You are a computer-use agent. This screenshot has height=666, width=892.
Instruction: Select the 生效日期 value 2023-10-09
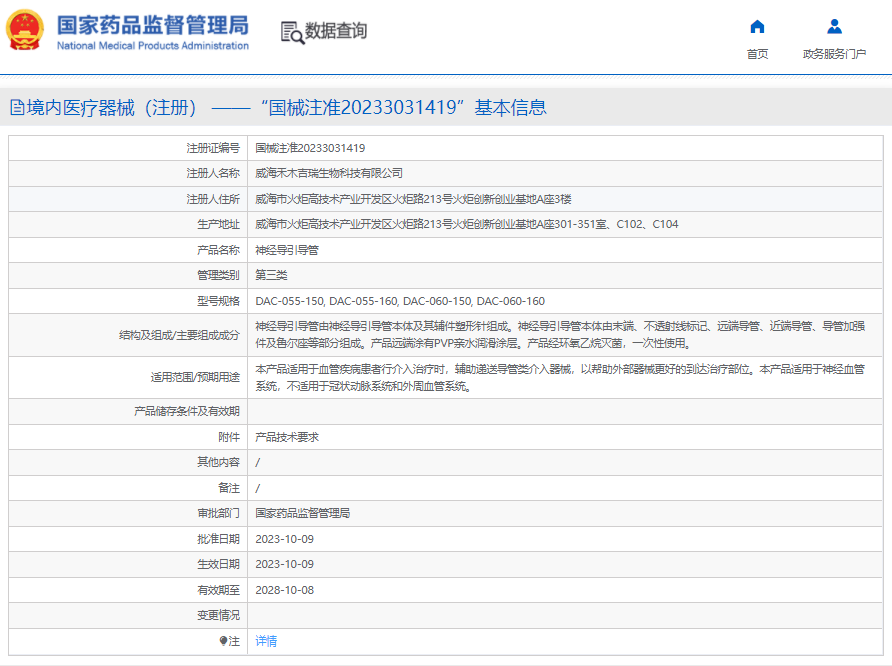coord(284,564)
